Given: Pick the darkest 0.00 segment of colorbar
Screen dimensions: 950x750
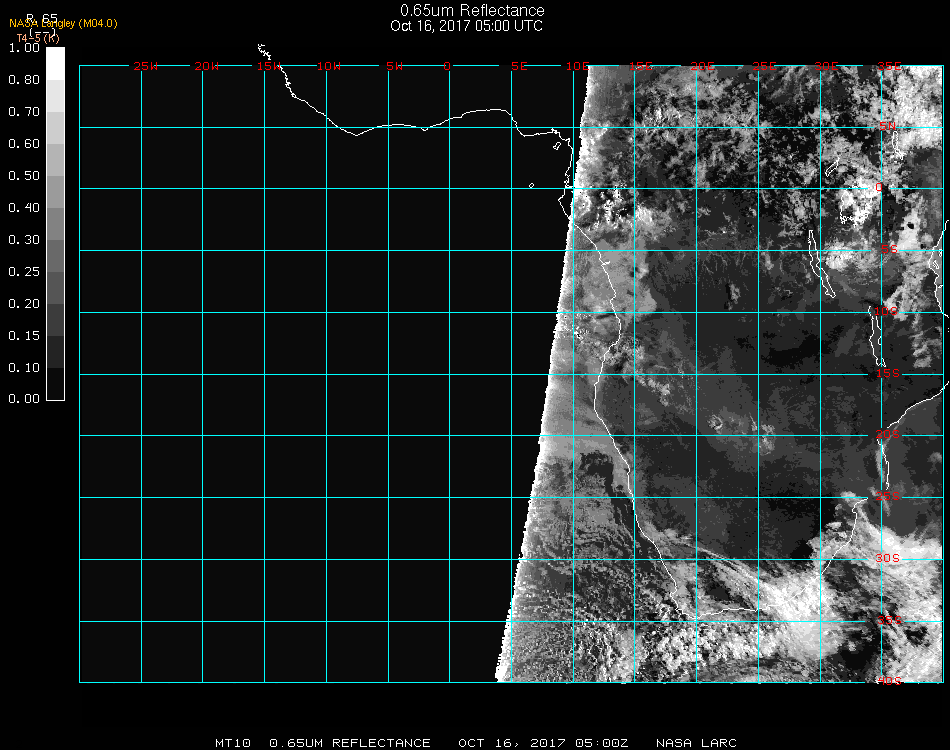Looking at the screenshot, I should pos(55,390).
